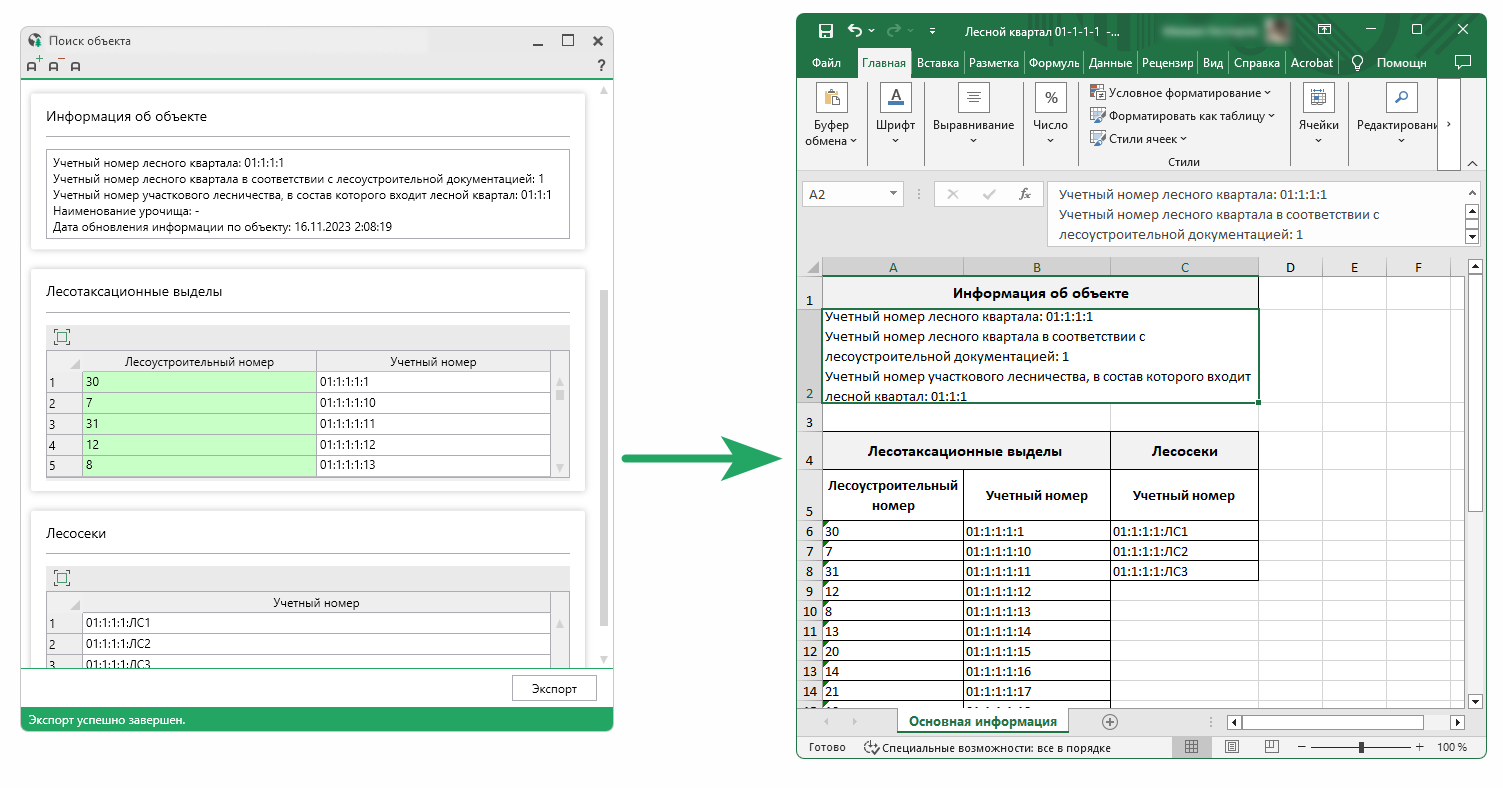The image size is (1503, 788).
Task: Increase font size in Поиск объекта window
Action: click(34, 65)
